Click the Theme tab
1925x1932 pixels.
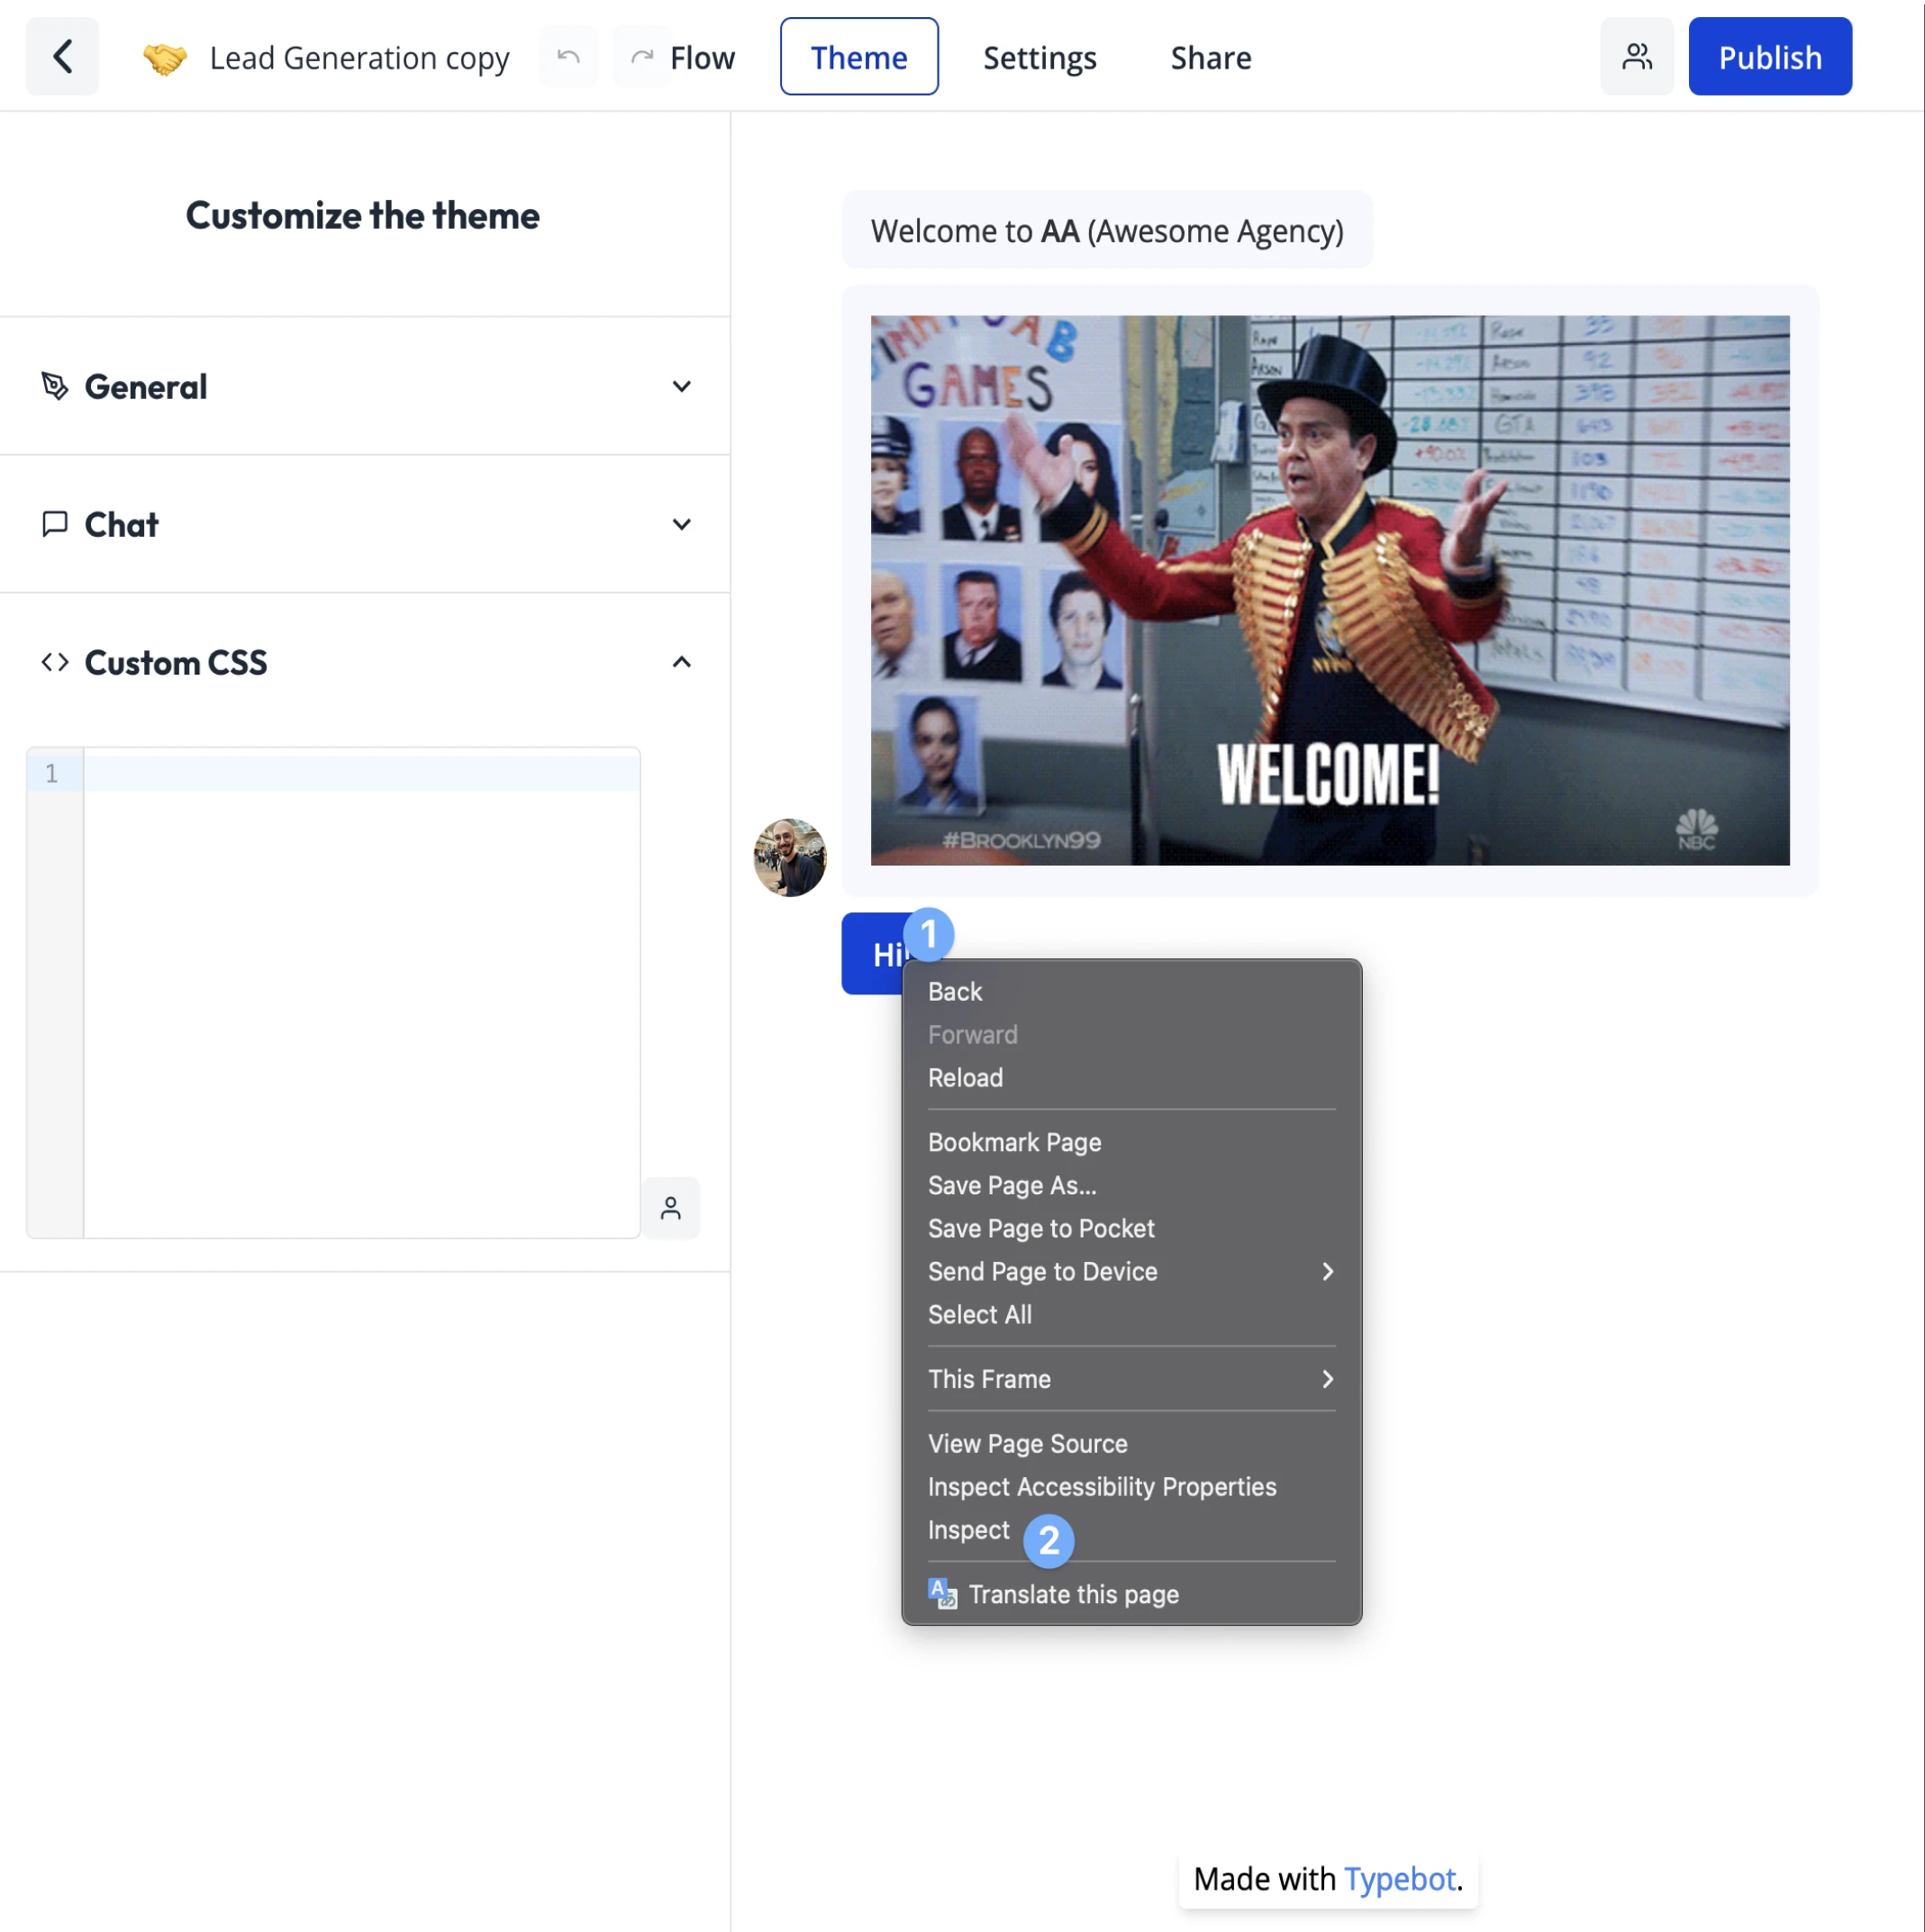858,55
